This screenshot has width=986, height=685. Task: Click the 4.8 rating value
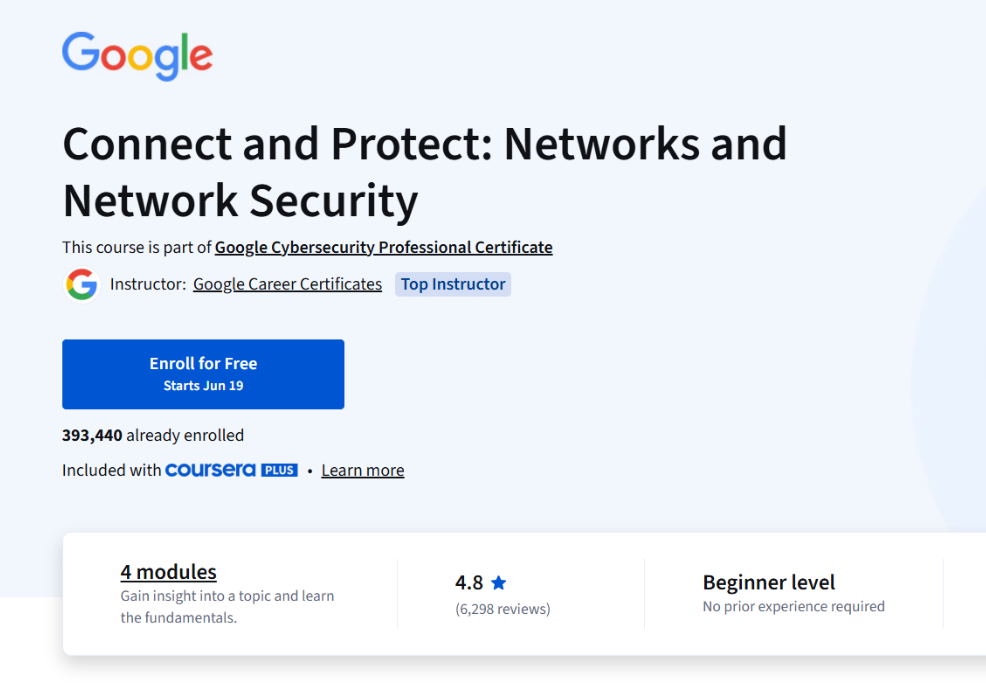point(469,582)
